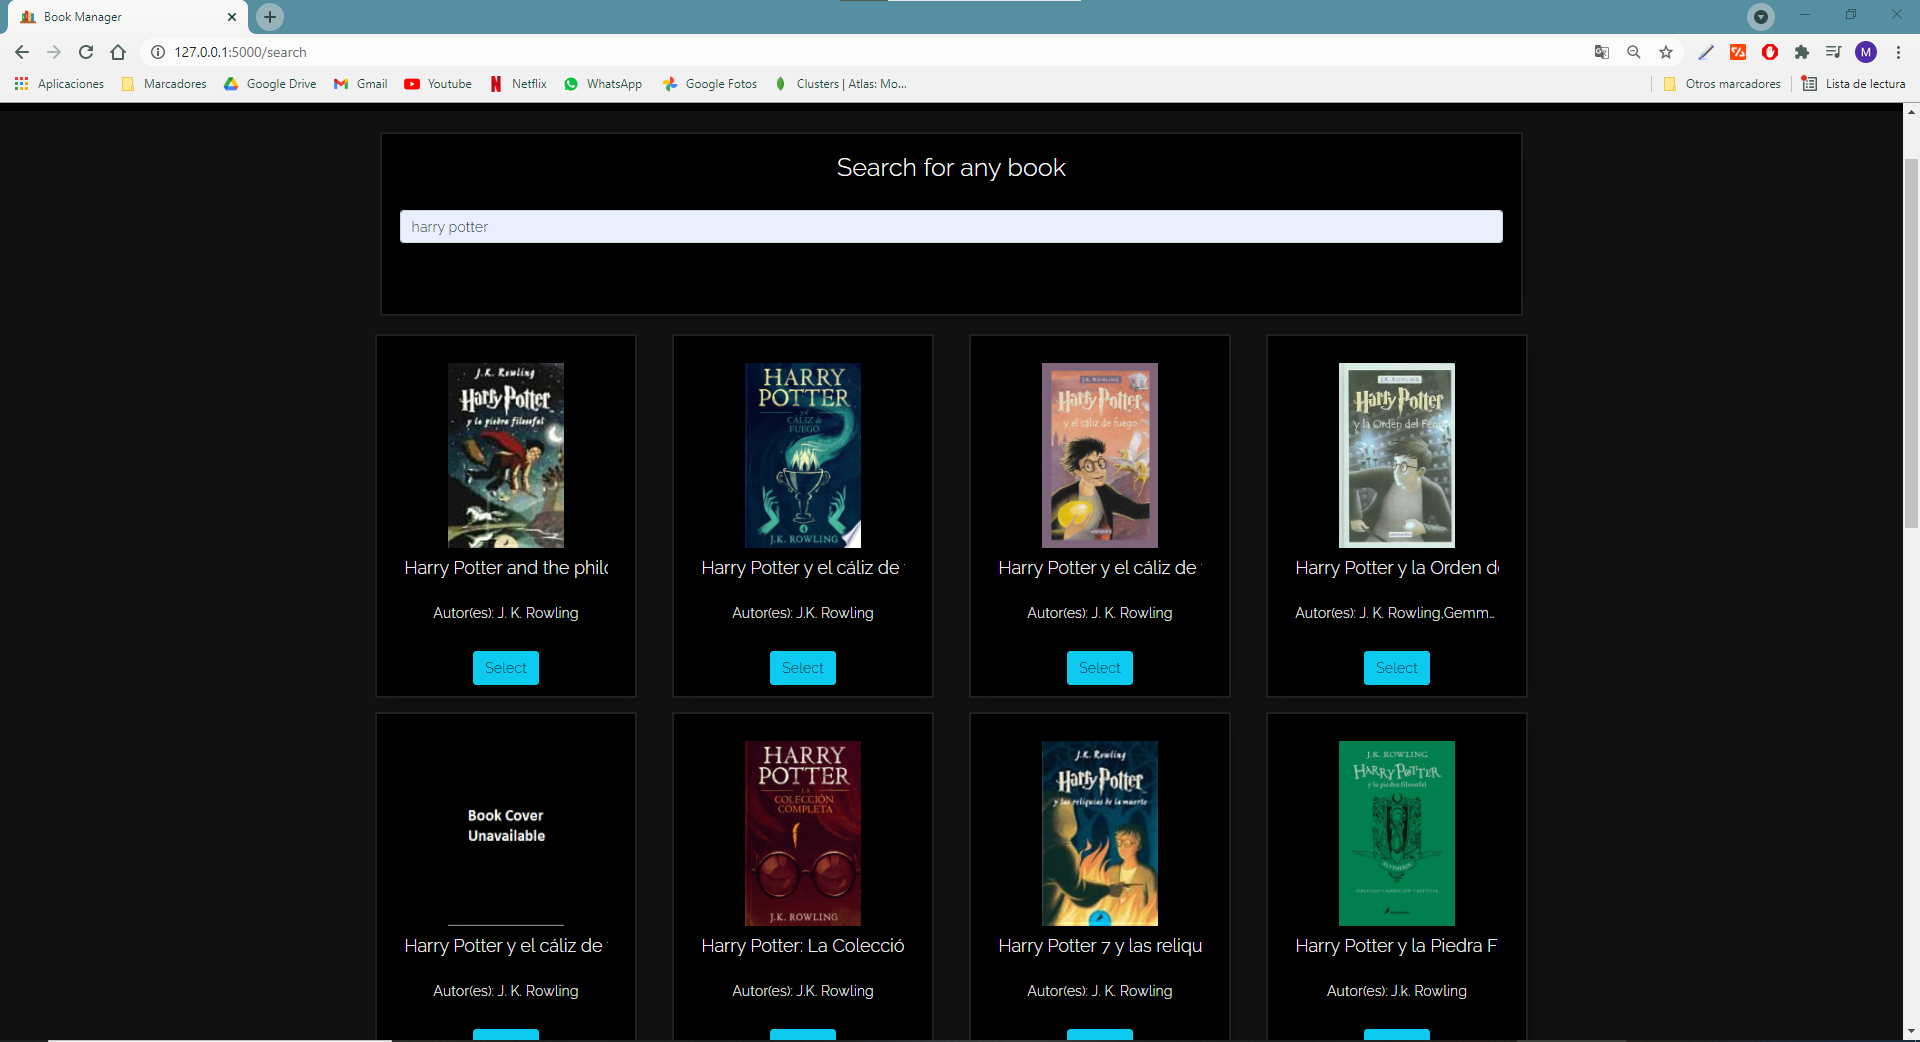This screenshot has height=1042, width=1920.
Task: Click author text J. K. Rowling,Gemm..
Action: click(x=1395, y=613)
